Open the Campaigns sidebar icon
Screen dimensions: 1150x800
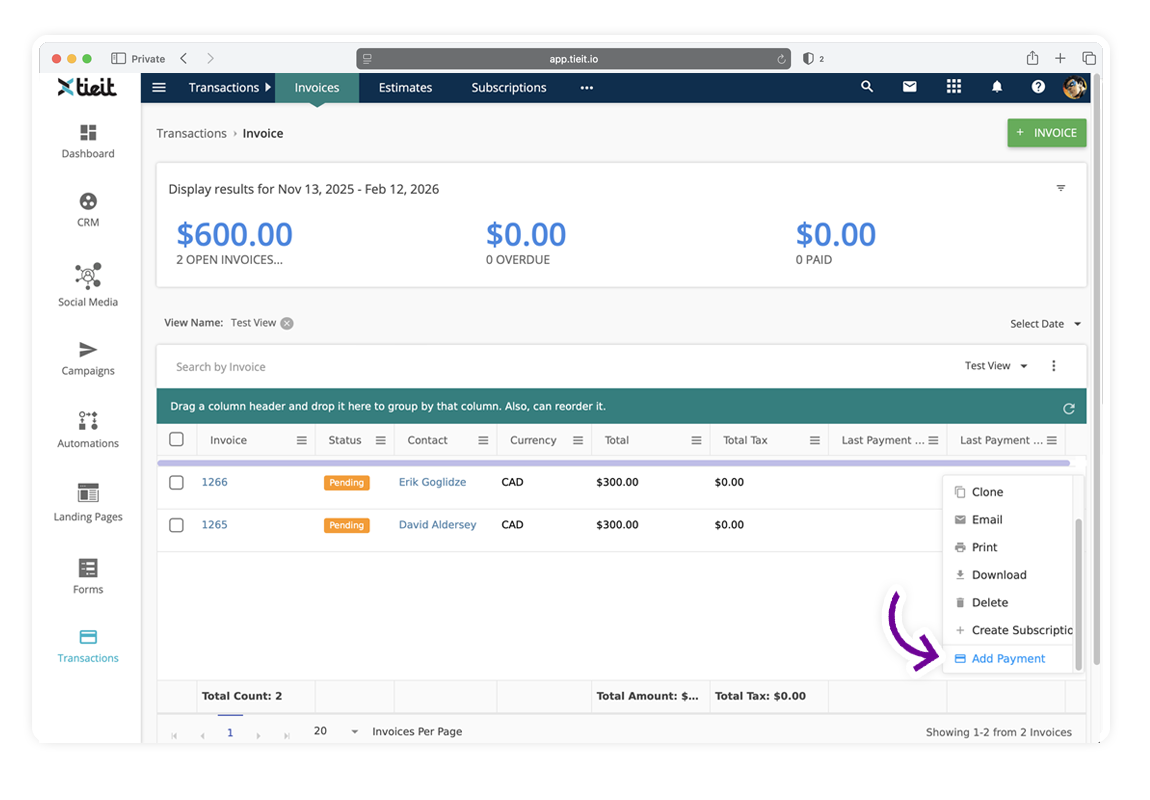pyautogui.click(x=88, y=349)
